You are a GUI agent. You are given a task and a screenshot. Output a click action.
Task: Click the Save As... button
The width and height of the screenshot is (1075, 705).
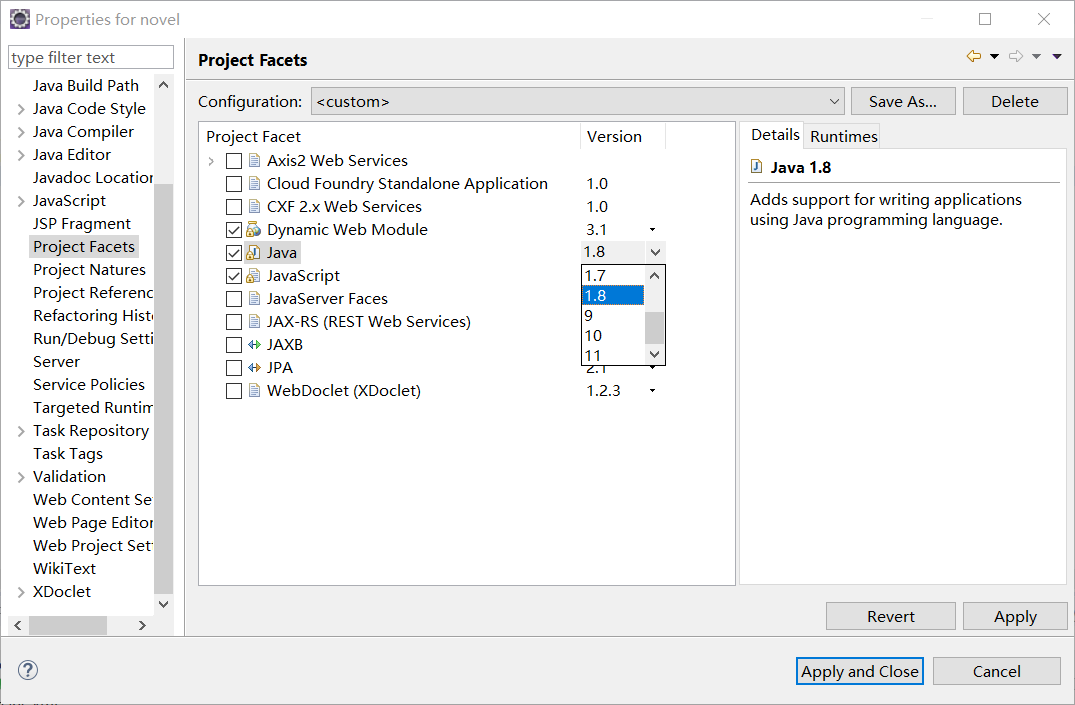[902, 101]
